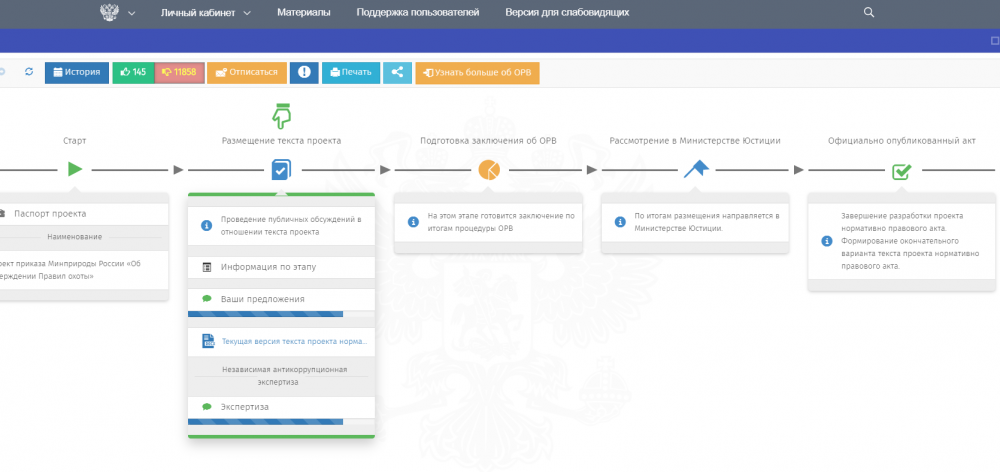Toggle subscription with the Отписаться button
The width and height of the screenshot is (1000, 472).
point(246,72)
